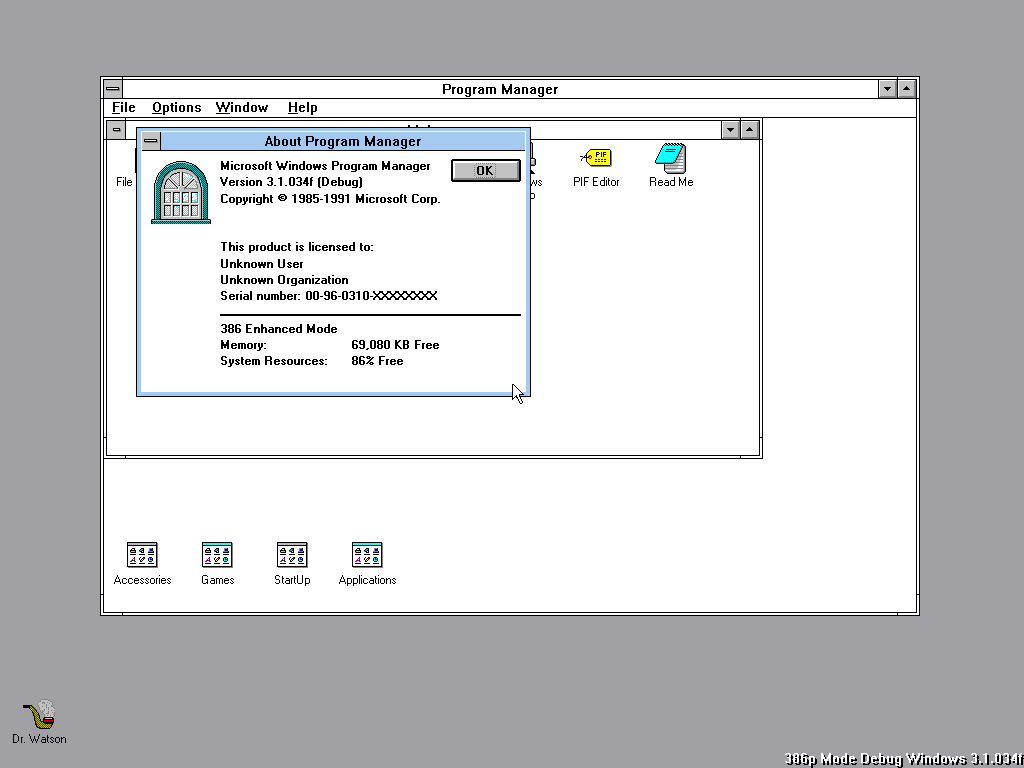
Task: Select the Games program group icon
Action: pos(217,555)
